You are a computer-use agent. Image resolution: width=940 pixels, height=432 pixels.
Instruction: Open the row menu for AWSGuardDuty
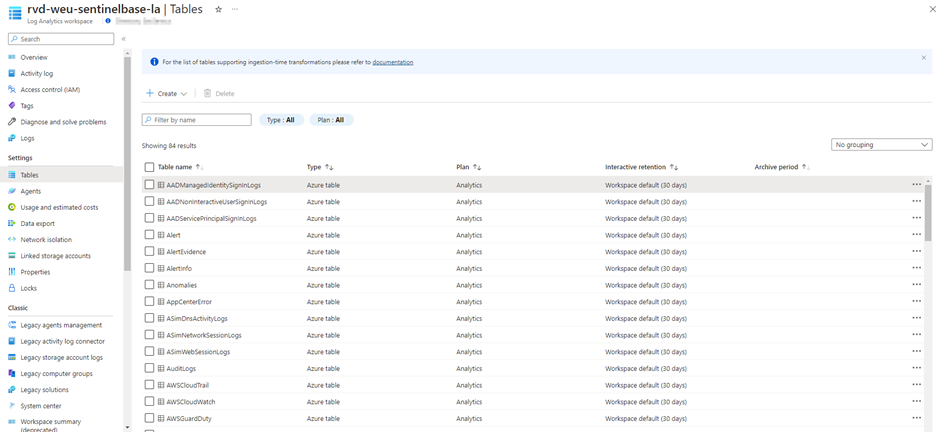click(916, 418)
